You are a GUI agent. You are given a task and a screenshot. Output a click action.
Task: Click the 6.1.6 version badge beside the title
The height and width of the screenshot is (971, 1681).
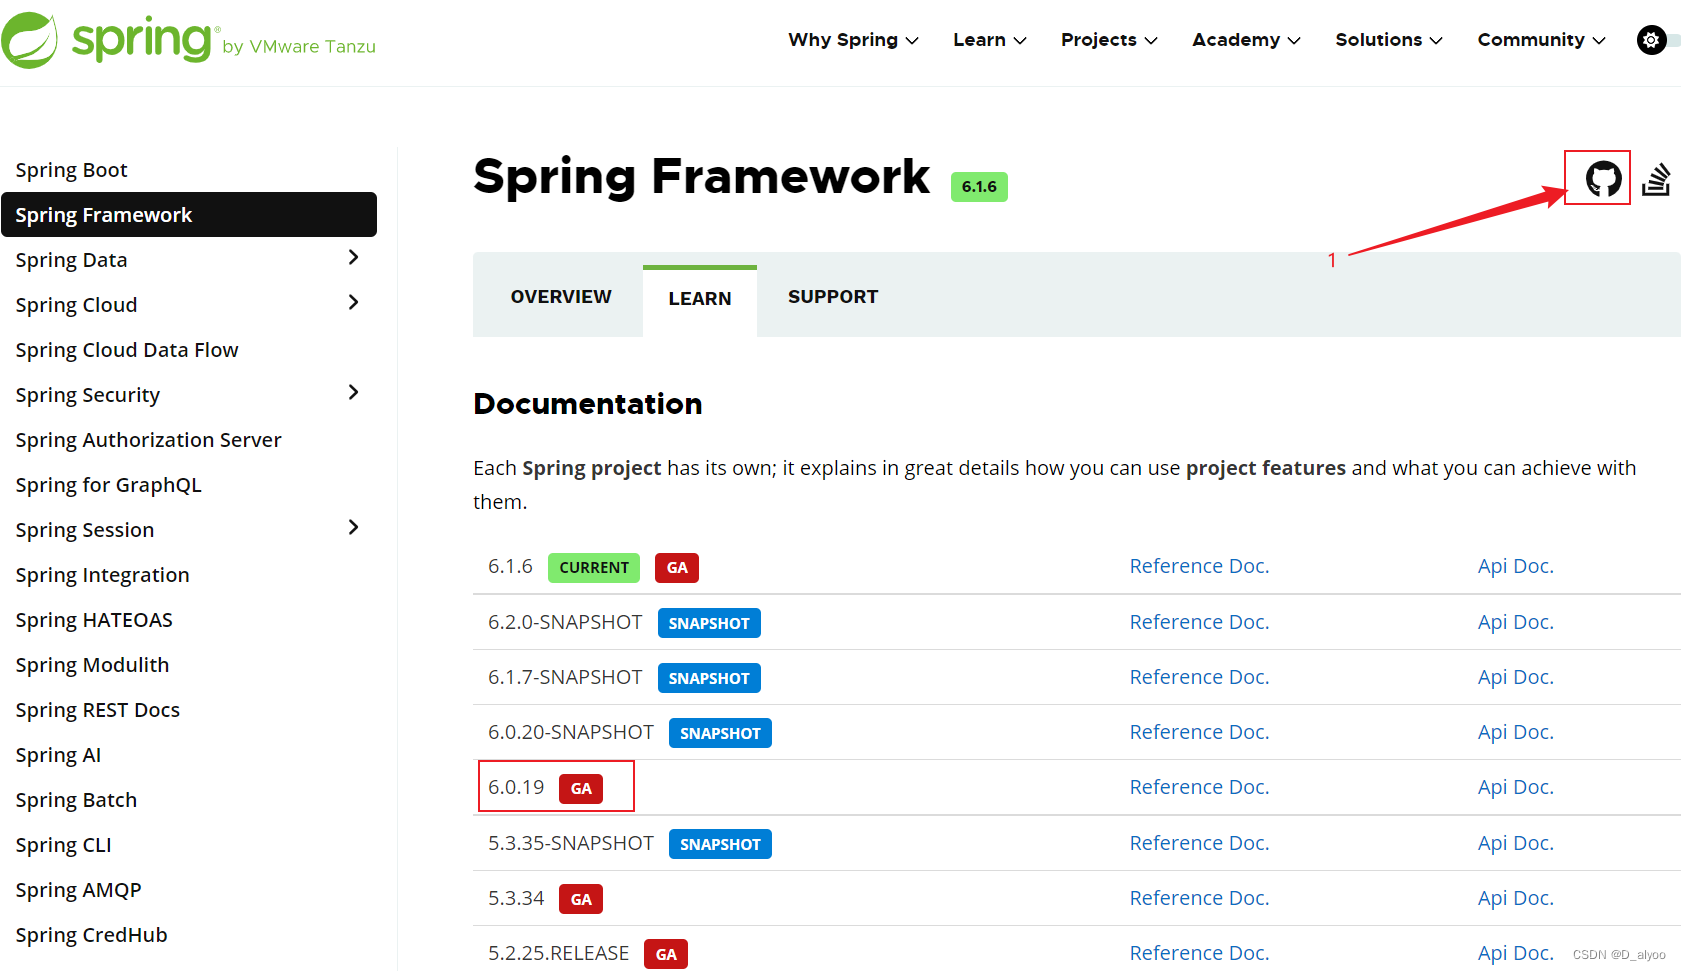click(978, 186)
